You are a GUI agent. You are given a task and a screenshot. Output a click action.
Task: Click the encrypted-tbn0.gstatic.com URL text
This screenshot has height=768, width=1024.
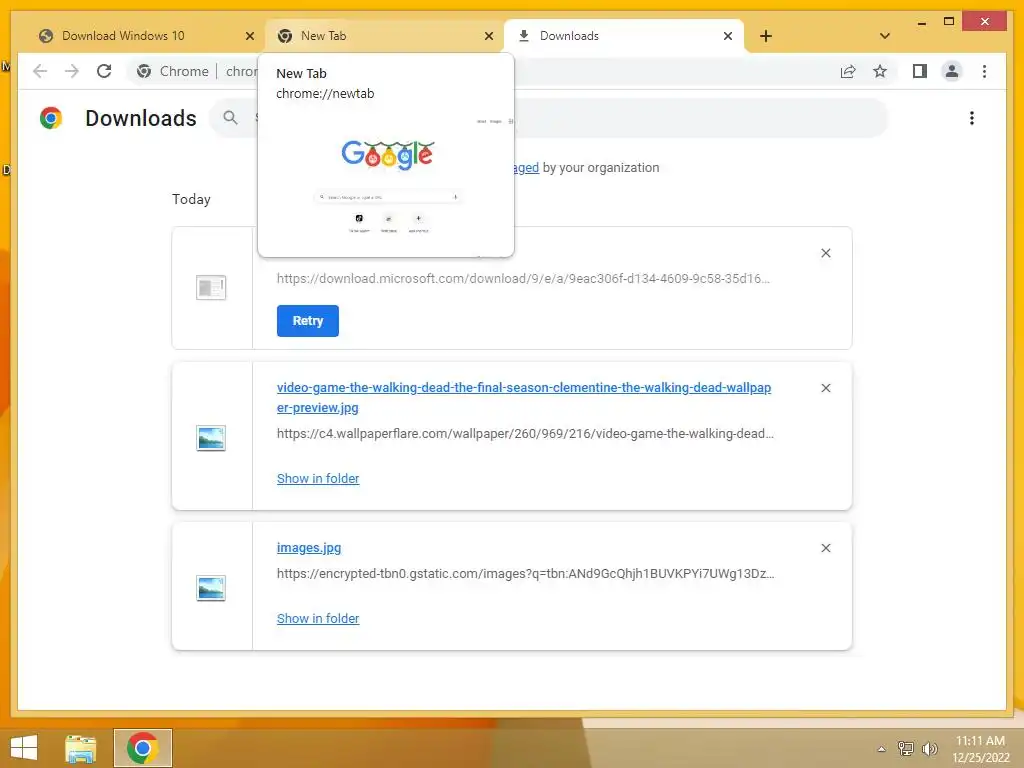(x=526, y=574)
